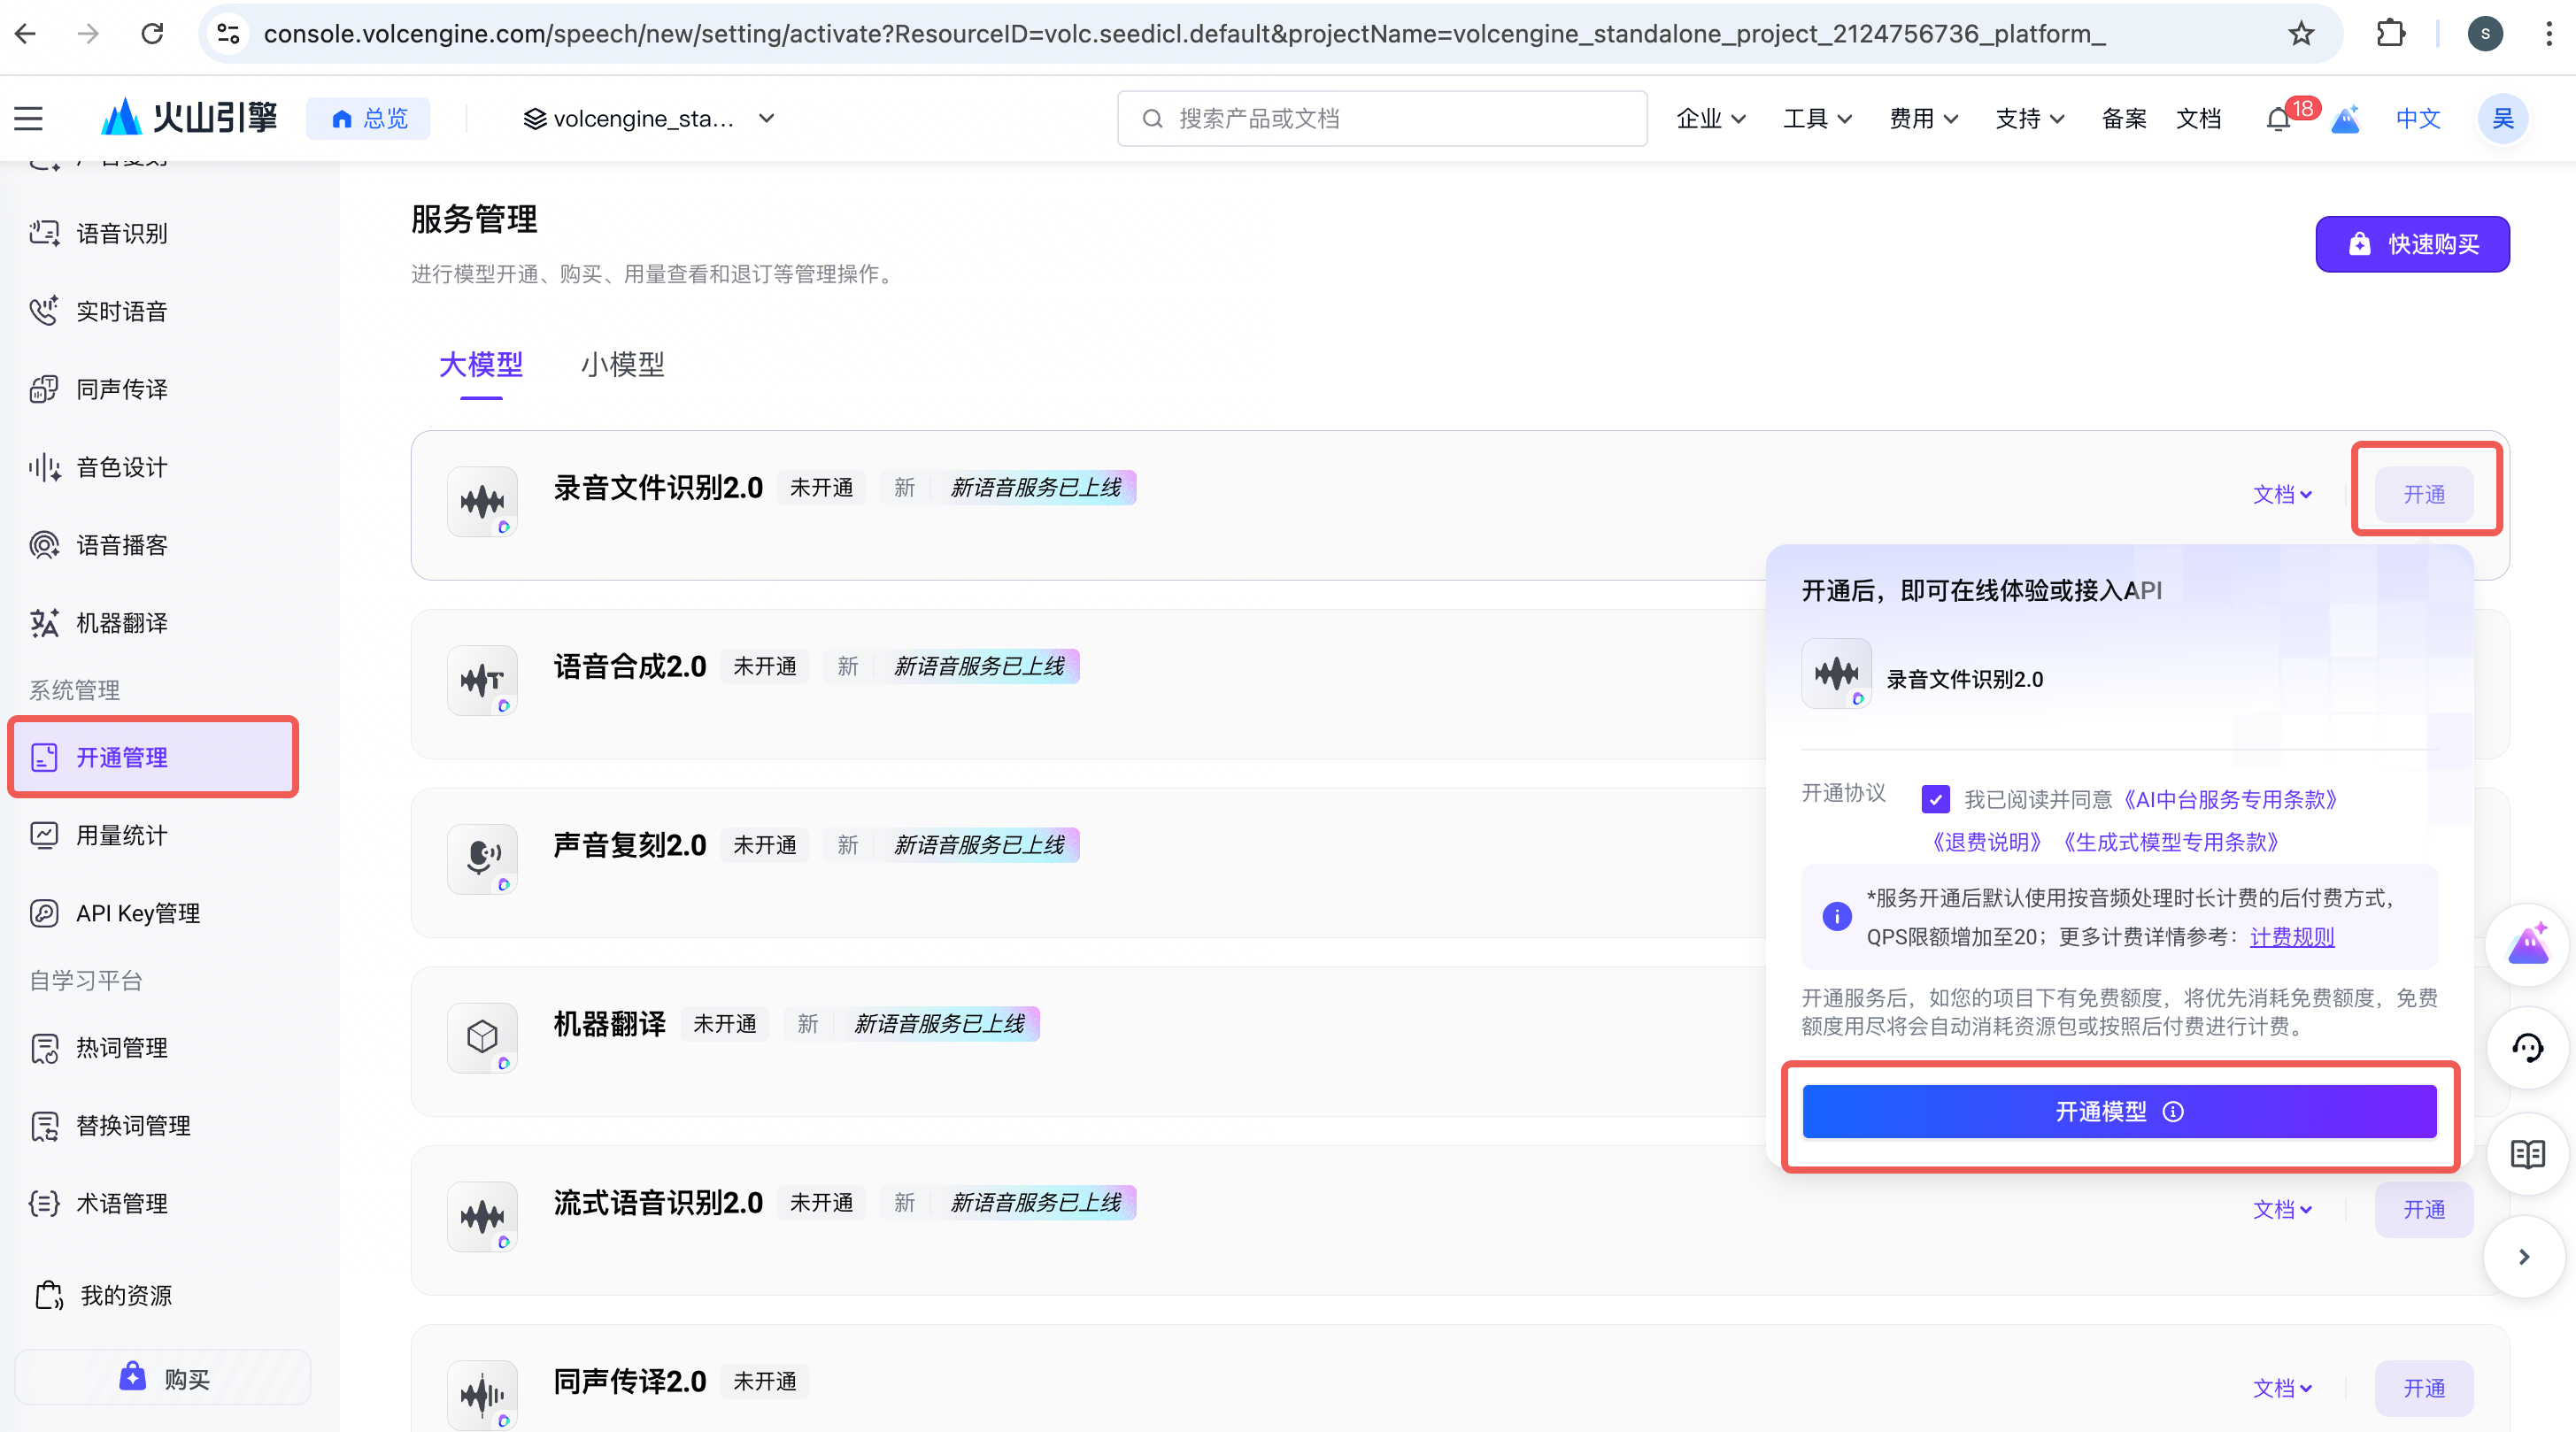Click the browser profile avatar
This screenshot has height=1432, width=2576.
[x=2485, y=34]
